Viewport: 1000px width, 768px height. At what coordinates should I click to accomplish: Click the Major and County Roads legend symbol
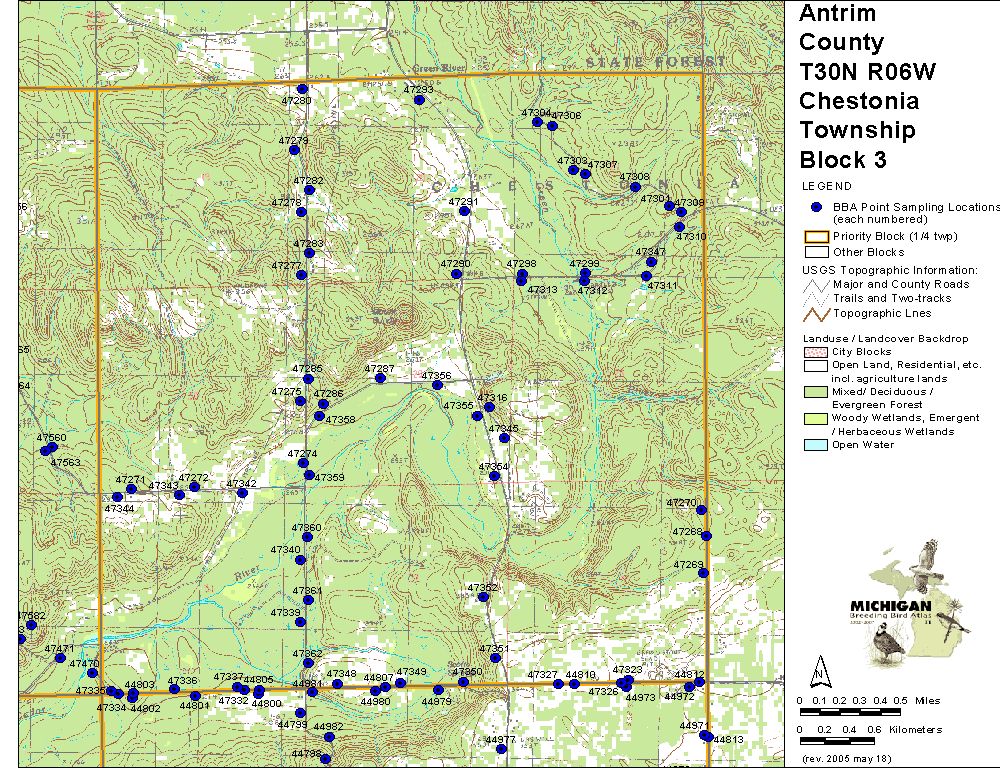tap(815, 284)
